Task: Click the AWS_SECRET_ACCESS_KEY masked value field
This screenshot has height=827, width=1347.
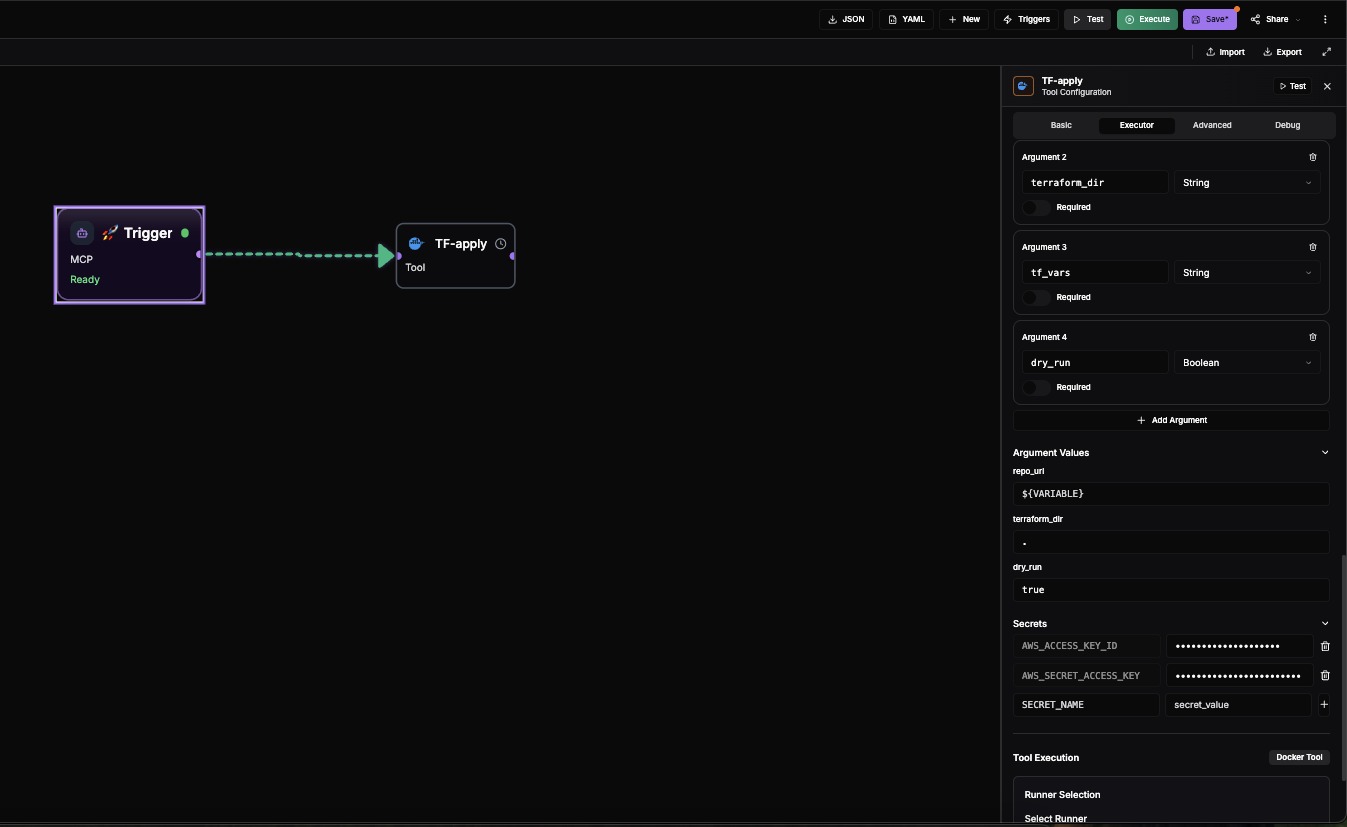Action: (x=1239, y=675)
